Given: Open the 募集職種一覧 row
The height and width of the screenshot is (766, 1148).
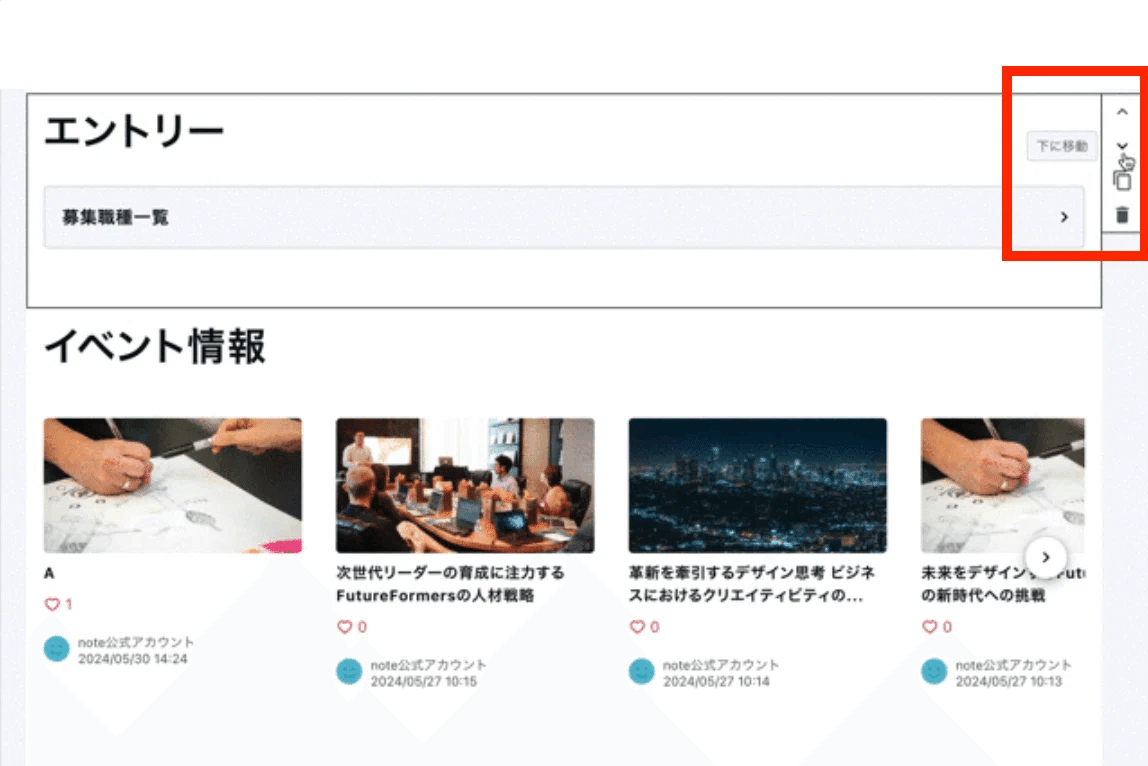Looking at the screenshot, I should (564, 217).
